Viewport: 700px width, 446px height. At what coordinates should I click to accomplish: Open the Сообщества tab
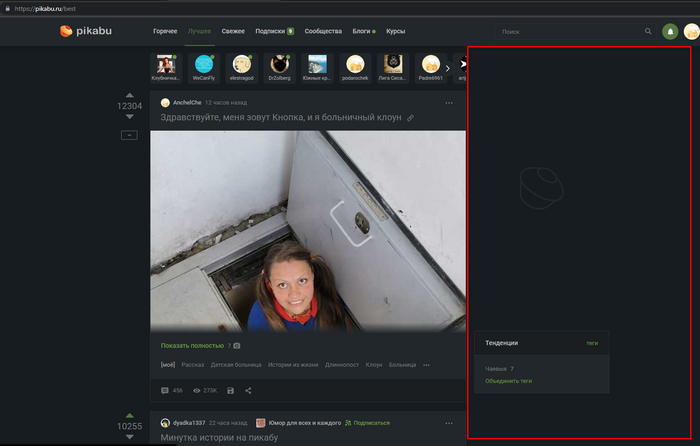321,31
